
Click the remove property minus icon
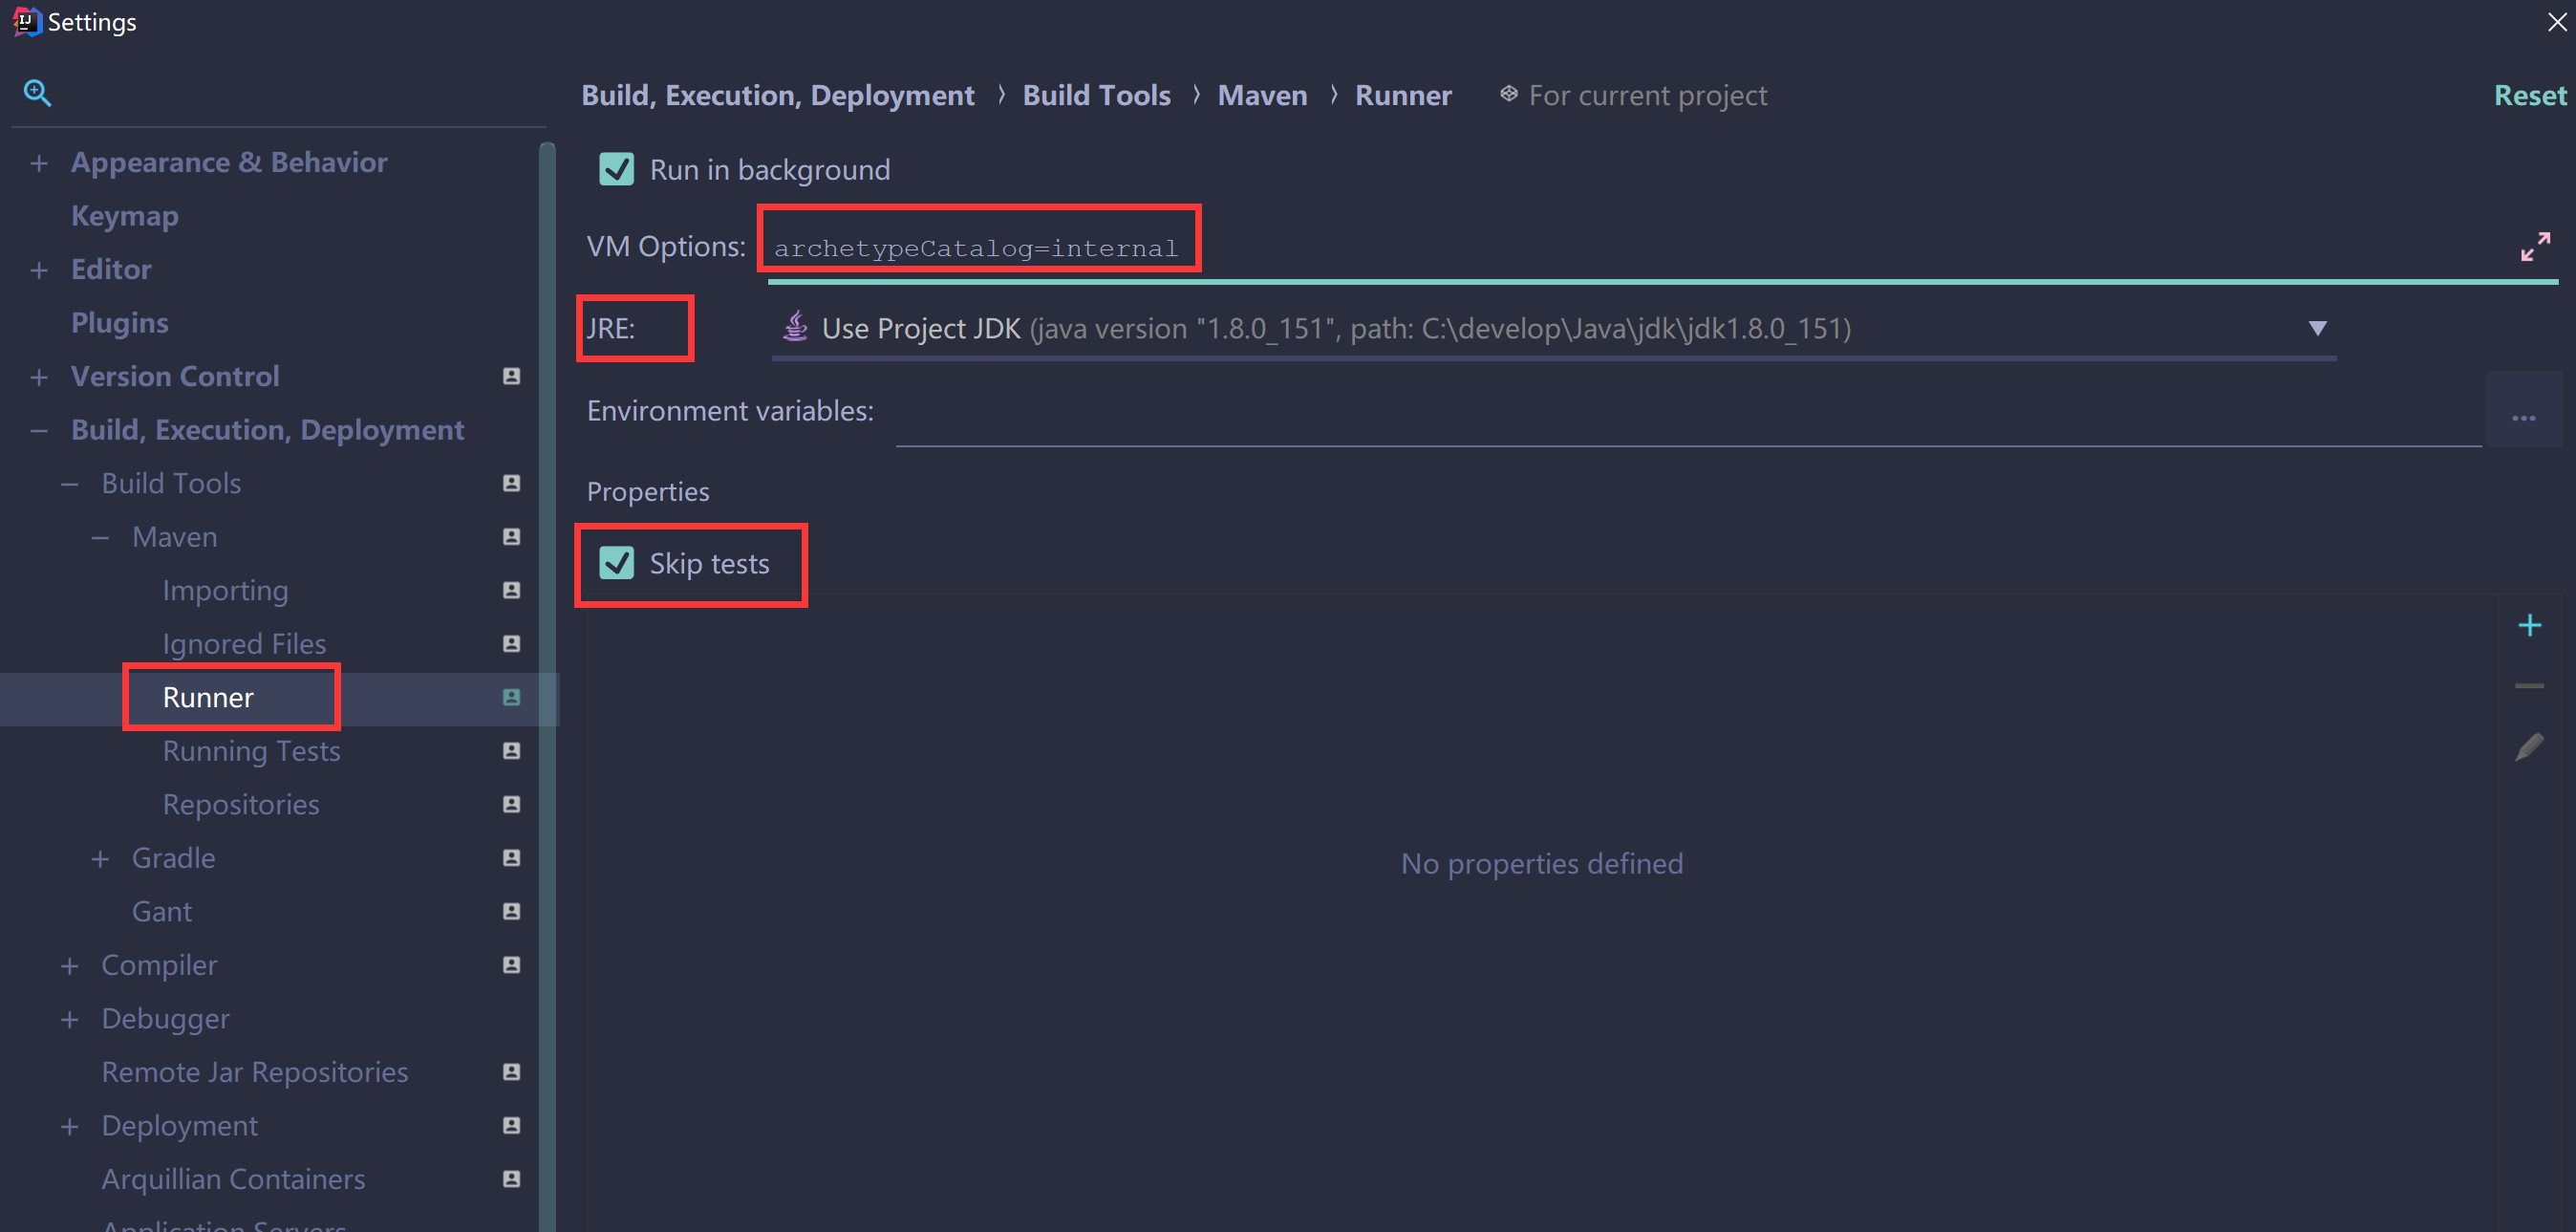point(2530,686)
